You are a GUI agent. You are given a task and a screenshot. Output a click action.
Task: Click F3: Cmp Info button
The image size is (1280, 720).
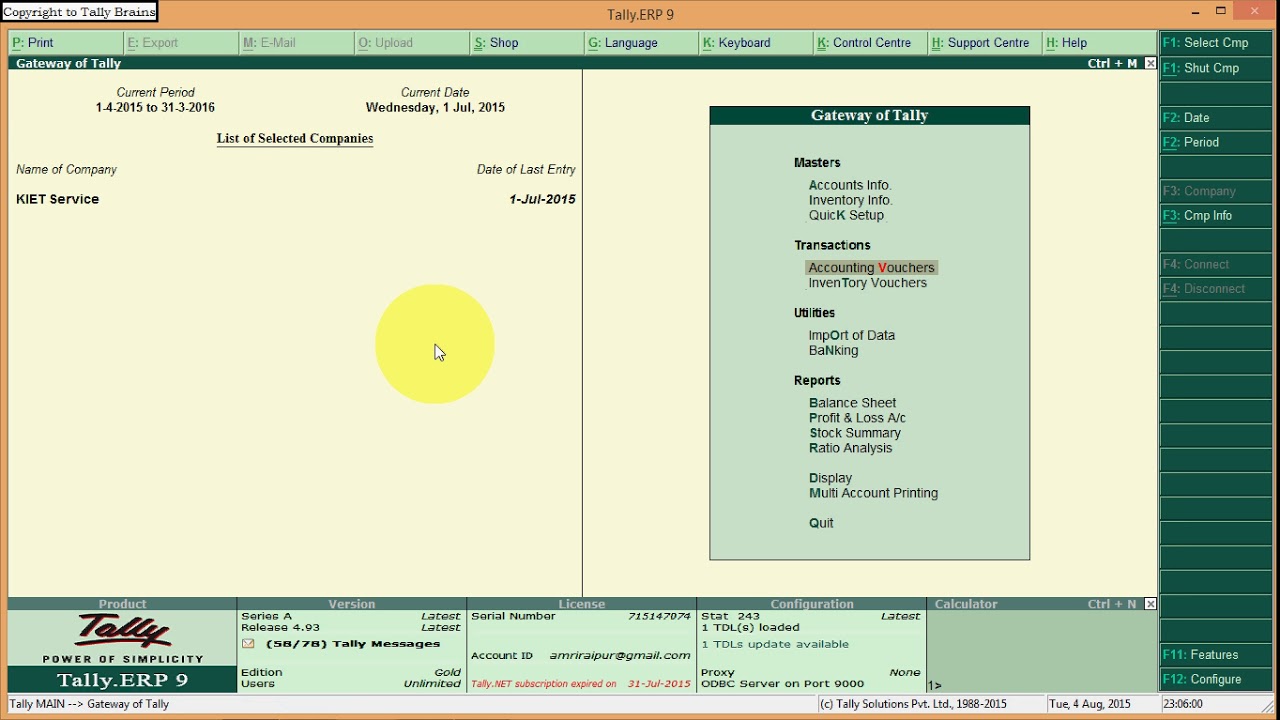click(1215, 216)
